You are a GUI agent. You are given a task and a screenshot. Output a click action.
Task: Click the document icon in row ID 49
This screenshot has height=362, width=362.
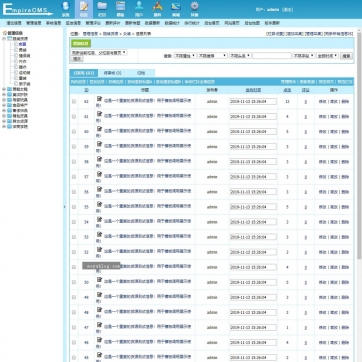coord(99,295)
